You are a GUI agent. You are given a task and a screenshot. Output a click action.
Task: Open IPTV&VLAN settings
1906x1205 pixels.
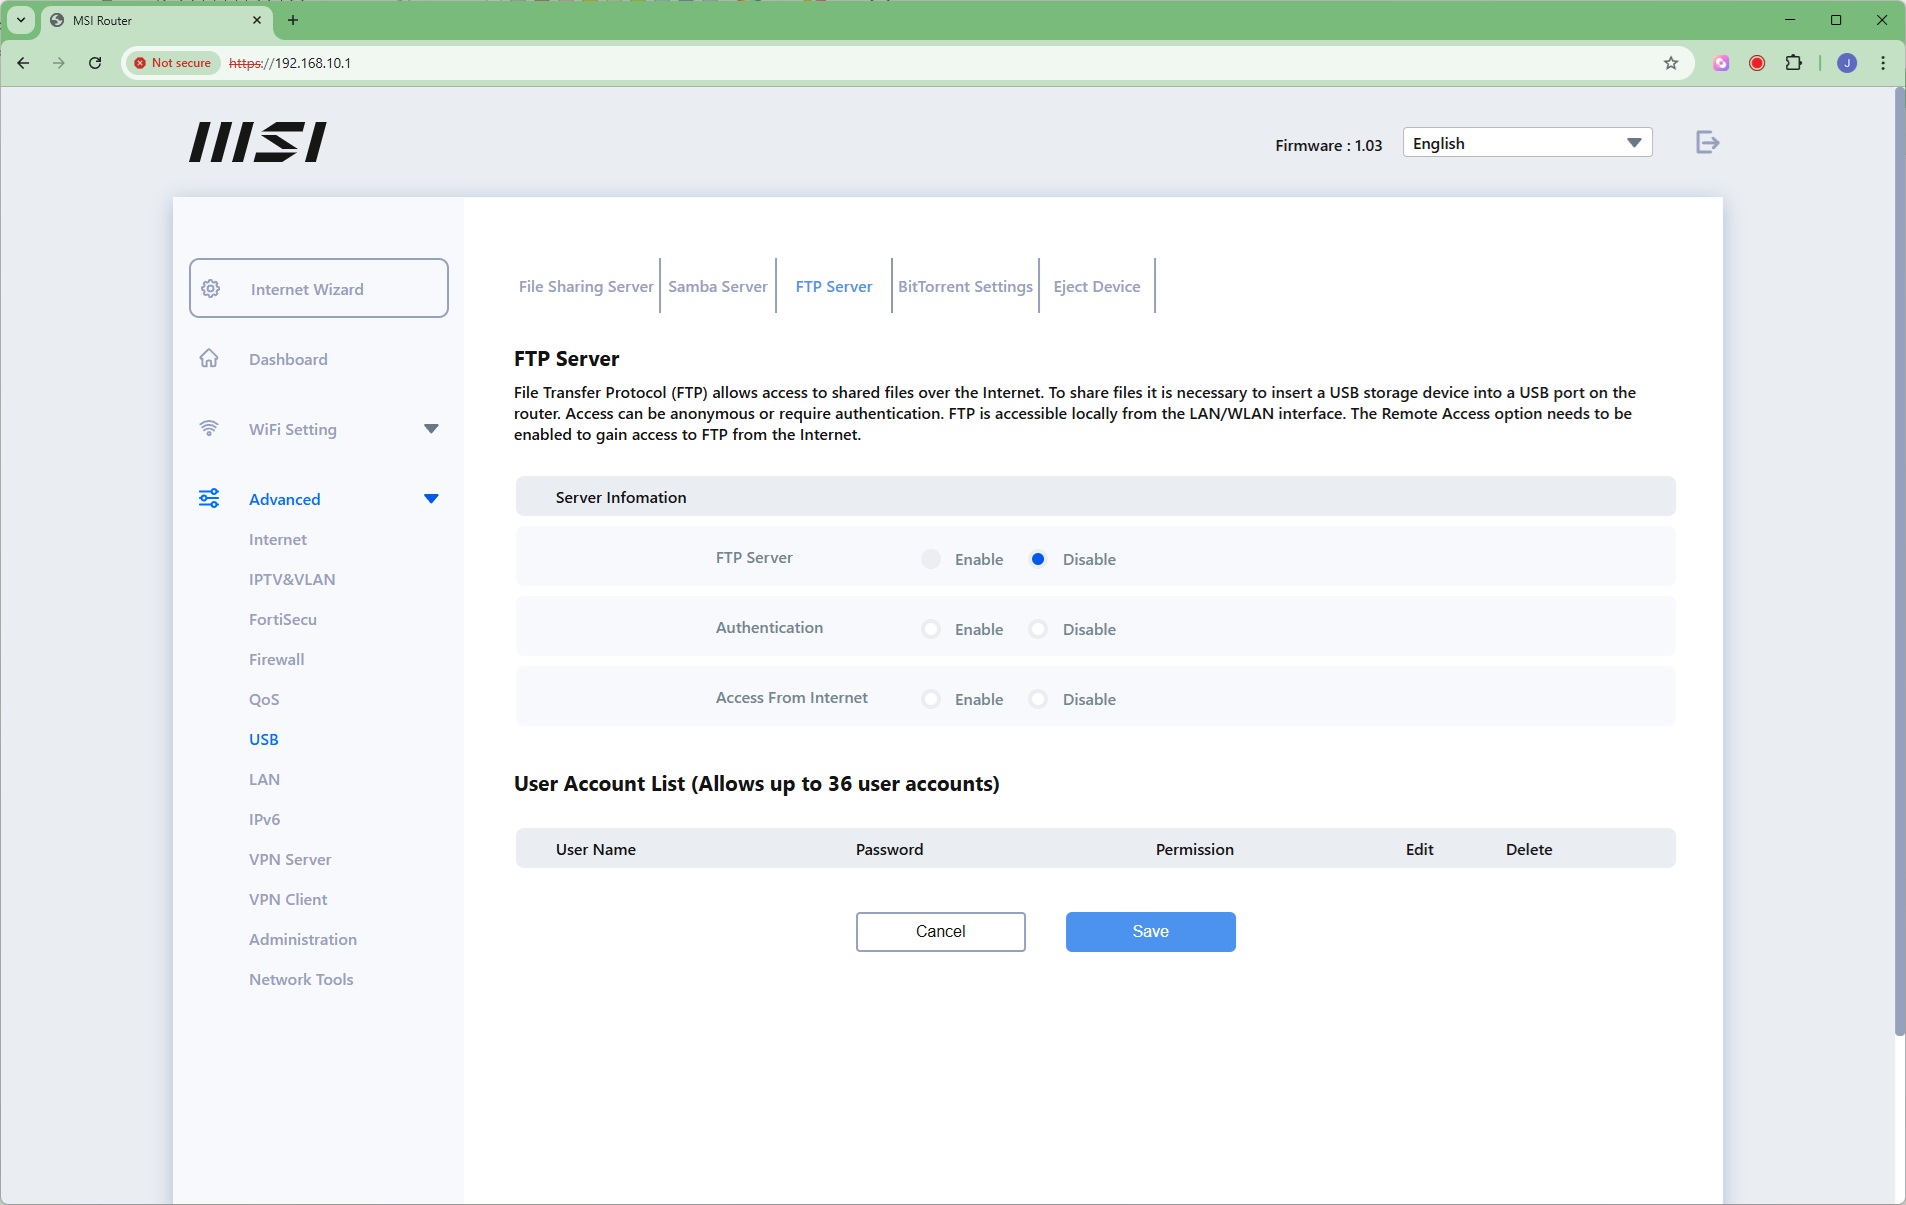point(292,579)
